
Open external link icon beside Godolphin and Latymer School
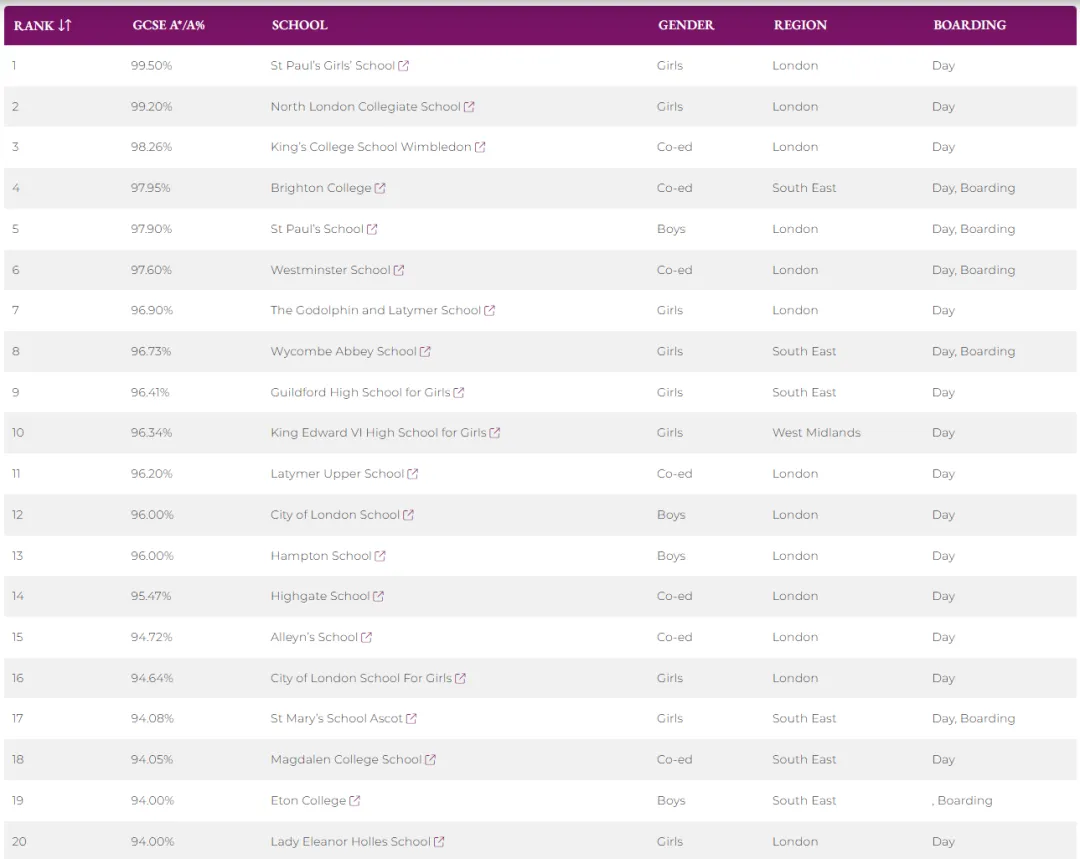(x=490, y=310)
